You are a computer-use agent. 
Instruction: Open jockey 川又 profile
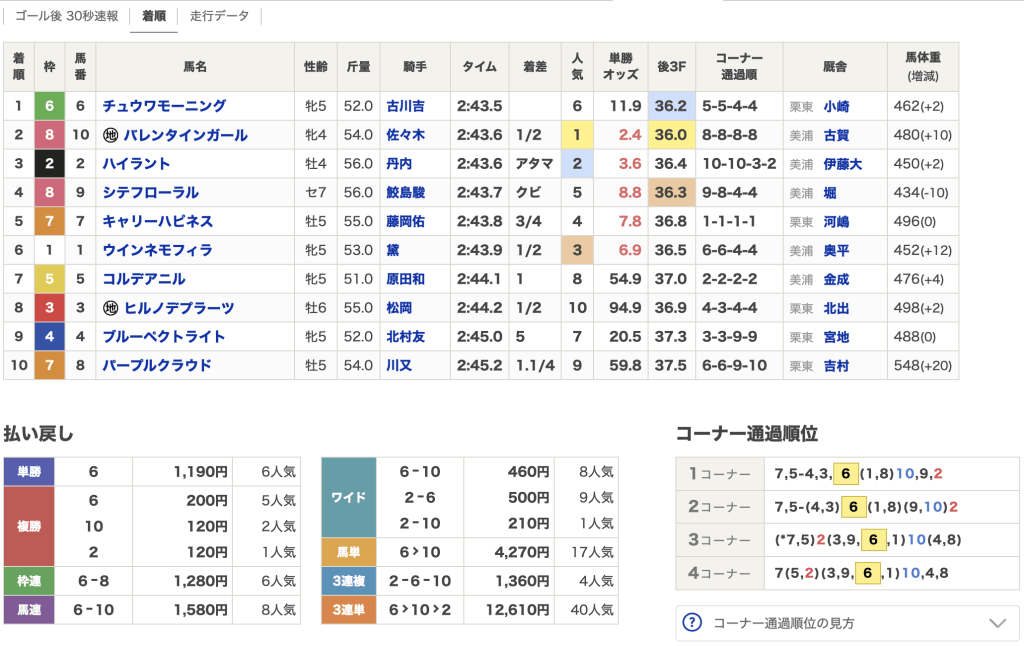coord(399,365)
